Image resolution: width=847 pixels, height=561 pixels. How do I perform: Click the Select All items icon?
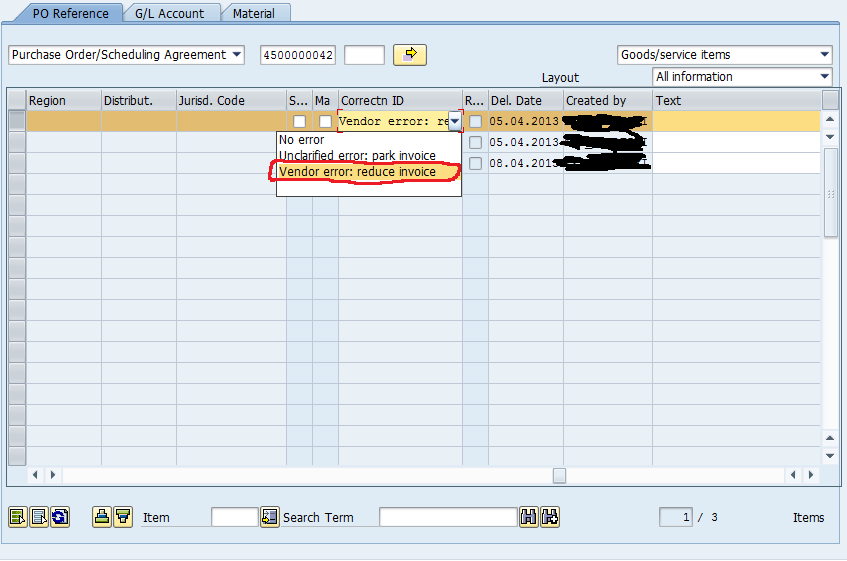(18, 517)
